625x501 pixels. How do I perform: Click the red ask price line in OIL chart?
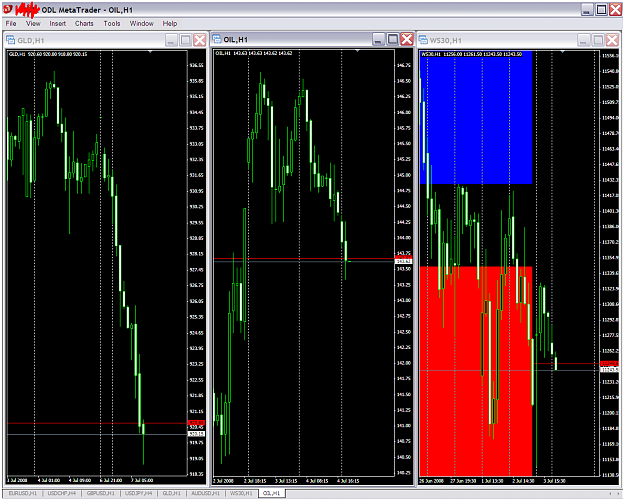304,259
